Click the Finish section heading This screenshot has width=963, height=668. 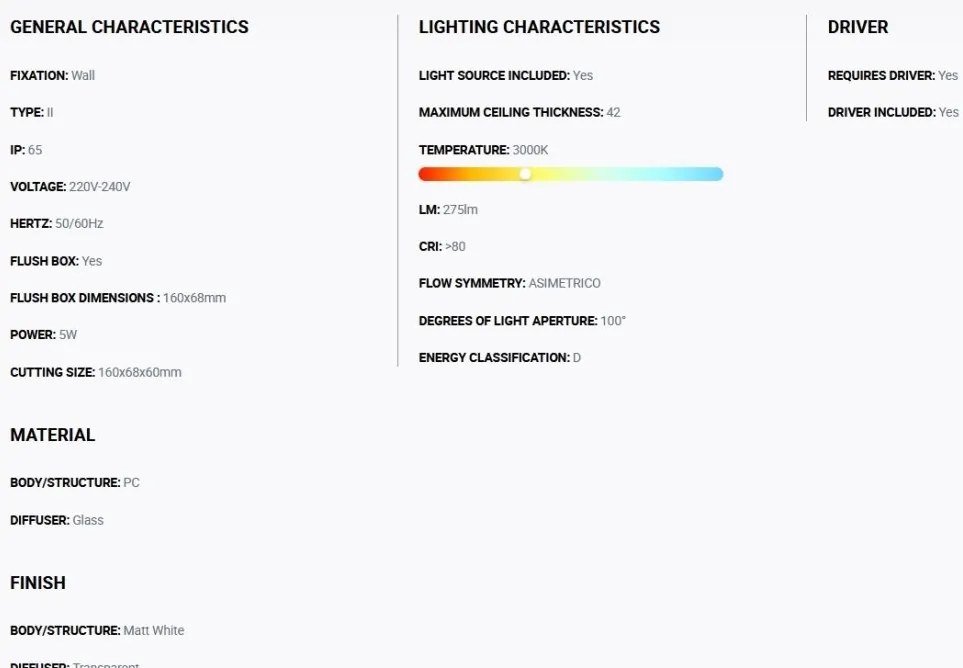point(38,583)
